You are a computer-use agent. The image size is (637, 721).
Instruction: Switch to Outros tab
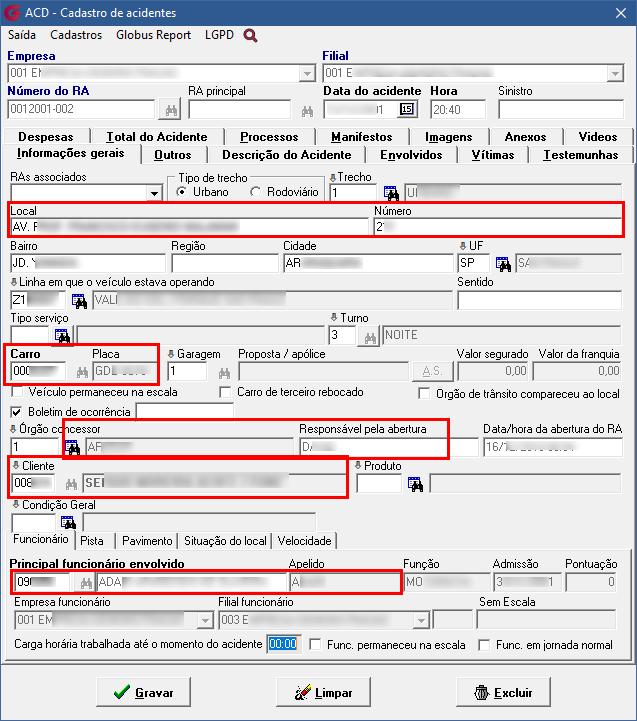172,155
